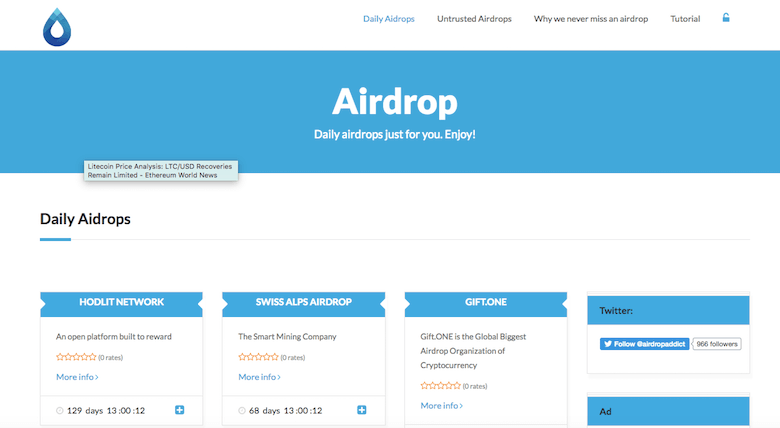
Task: Click the Airdrop banner headline
Action: [394, 102]
